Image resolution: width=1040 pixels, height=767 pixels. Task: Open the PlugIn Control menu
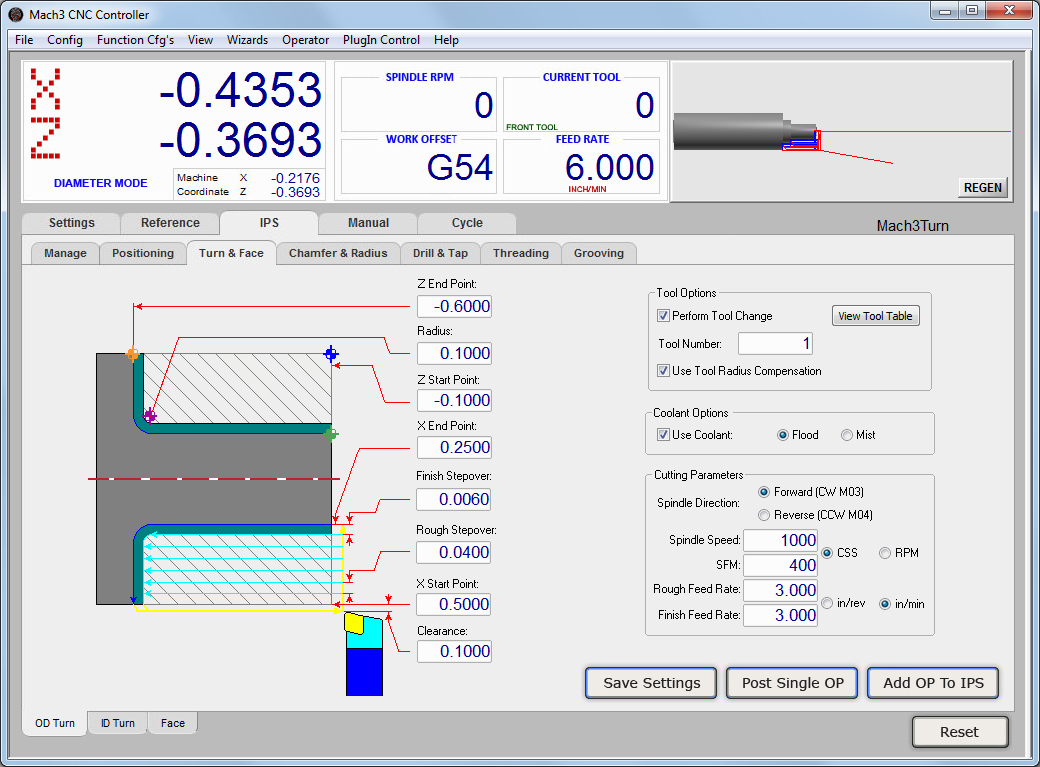381,40
